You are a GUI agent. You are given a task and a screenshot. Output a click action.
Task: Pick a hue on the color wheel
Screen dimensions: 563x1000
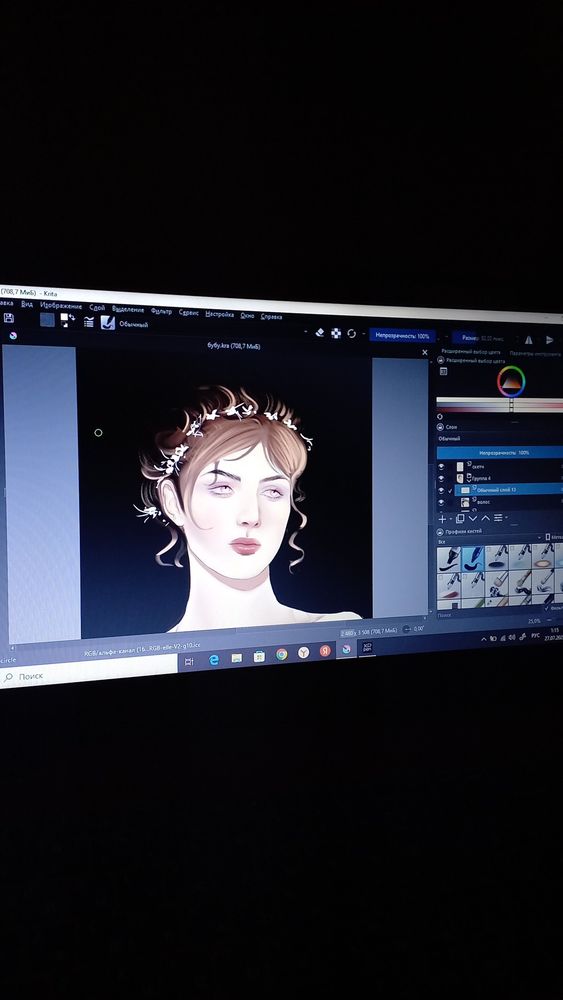(x=511, y=382)
